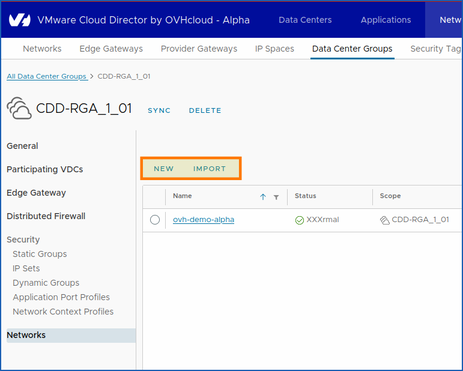Image resolution: width=463 pixels, height=371 pixels.
Task: Open the Edge Gateway section
Action: point(36,193)
